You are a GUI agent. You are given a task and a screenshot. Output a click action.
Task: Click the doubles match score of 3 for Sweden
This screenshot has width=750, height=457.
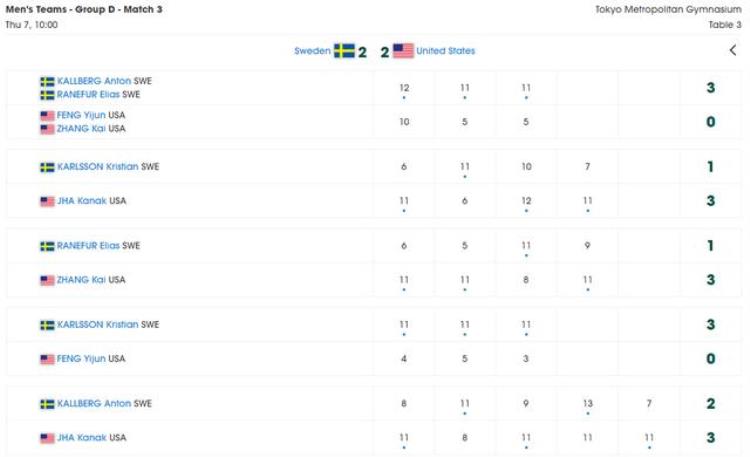pos(710,88)
